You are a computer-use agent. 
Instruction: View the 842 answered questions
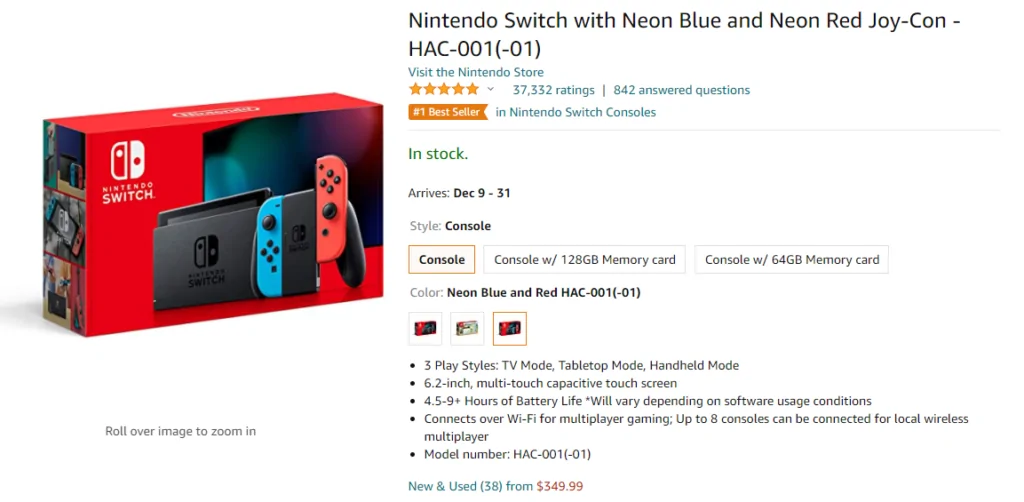coord(681,90)
